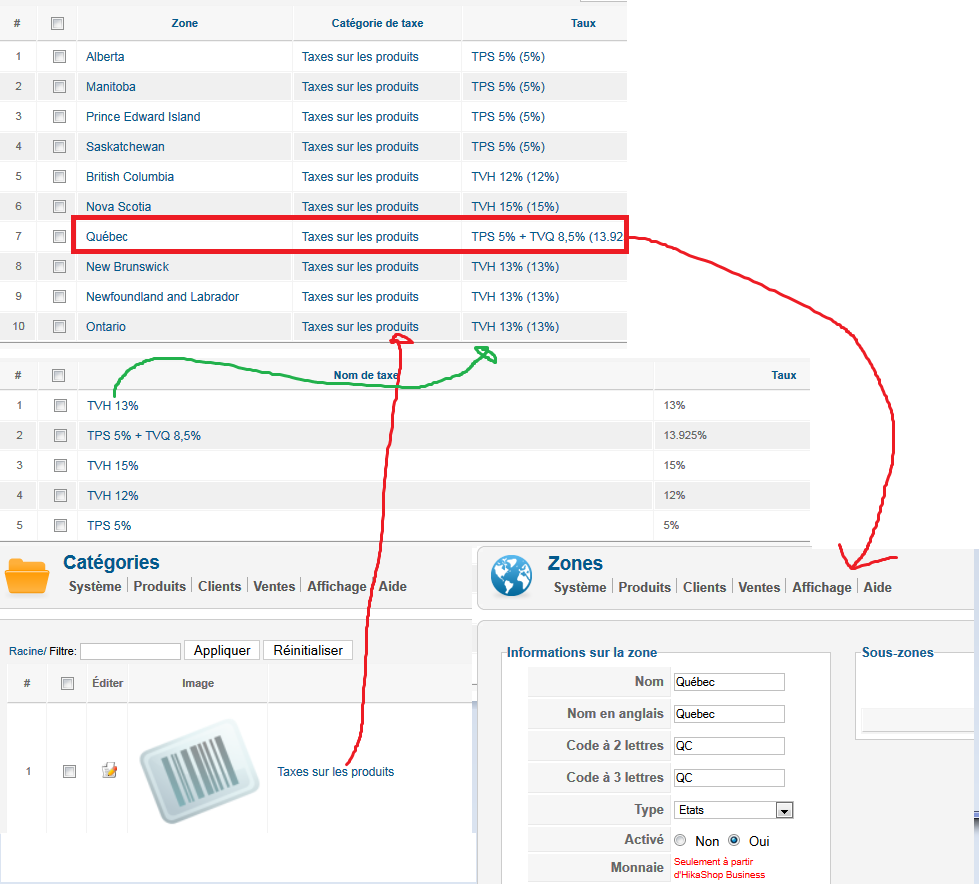Click TPS 5% + TVQ 8,5% rate in Québec row

[x=547, y=237]
